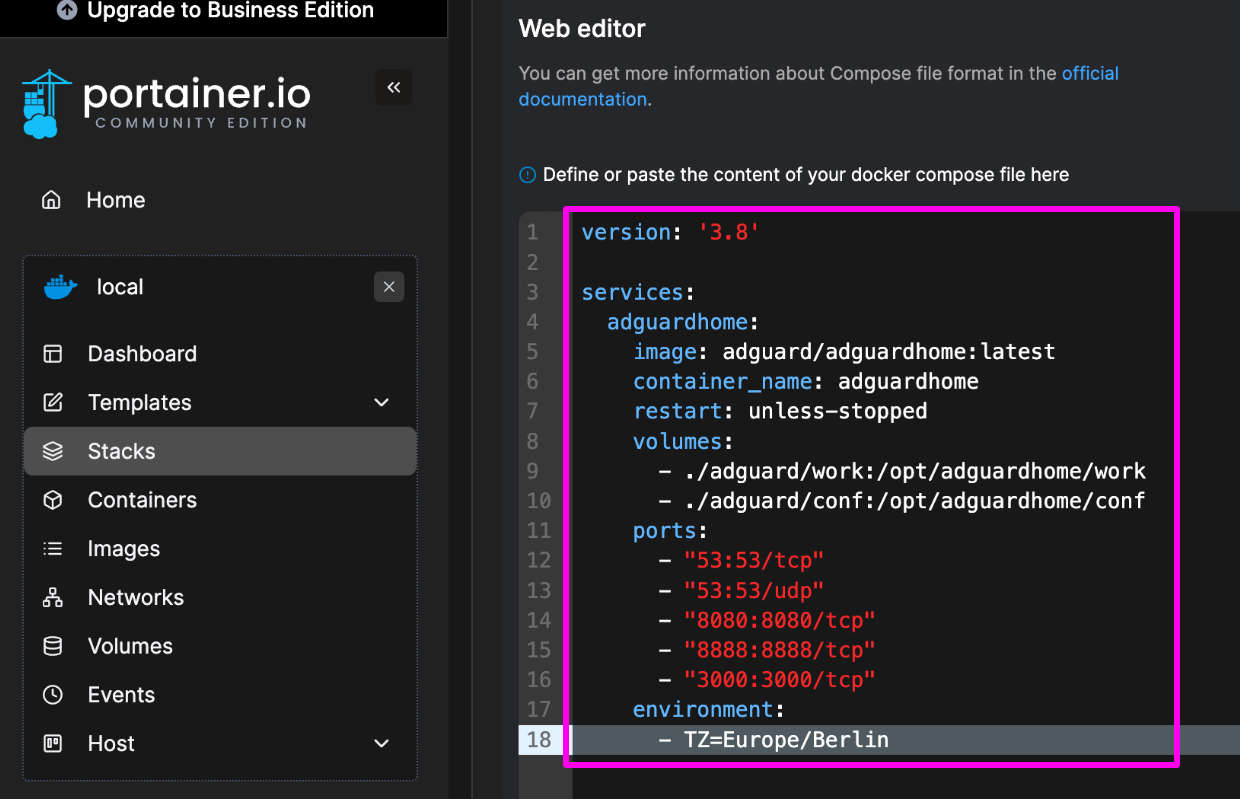
Task: Select the local environment label
Action: [120, 287]
